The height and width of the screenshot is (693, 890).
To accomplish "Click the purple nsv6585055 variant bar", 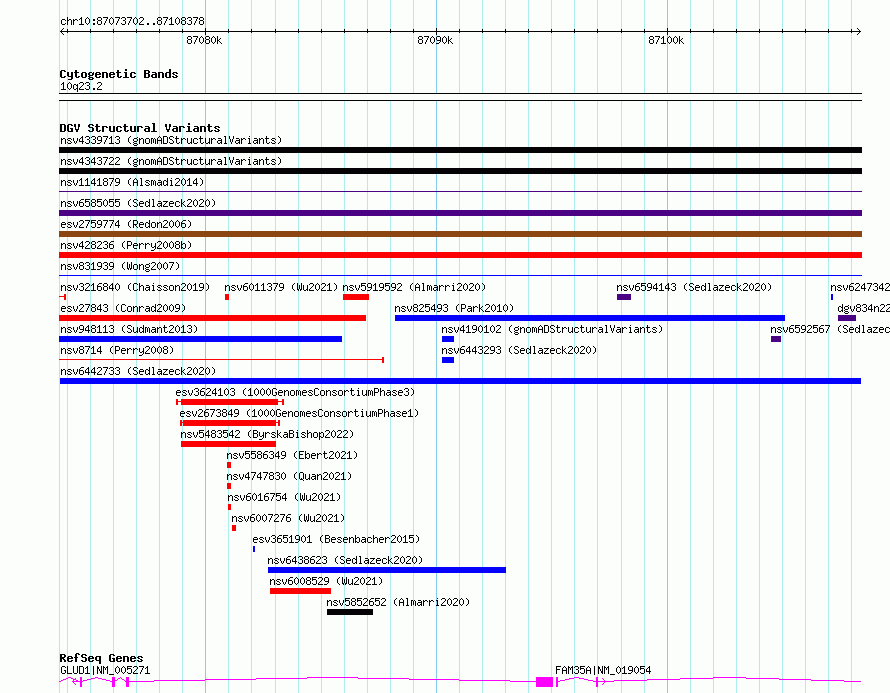I will [460, 213].
